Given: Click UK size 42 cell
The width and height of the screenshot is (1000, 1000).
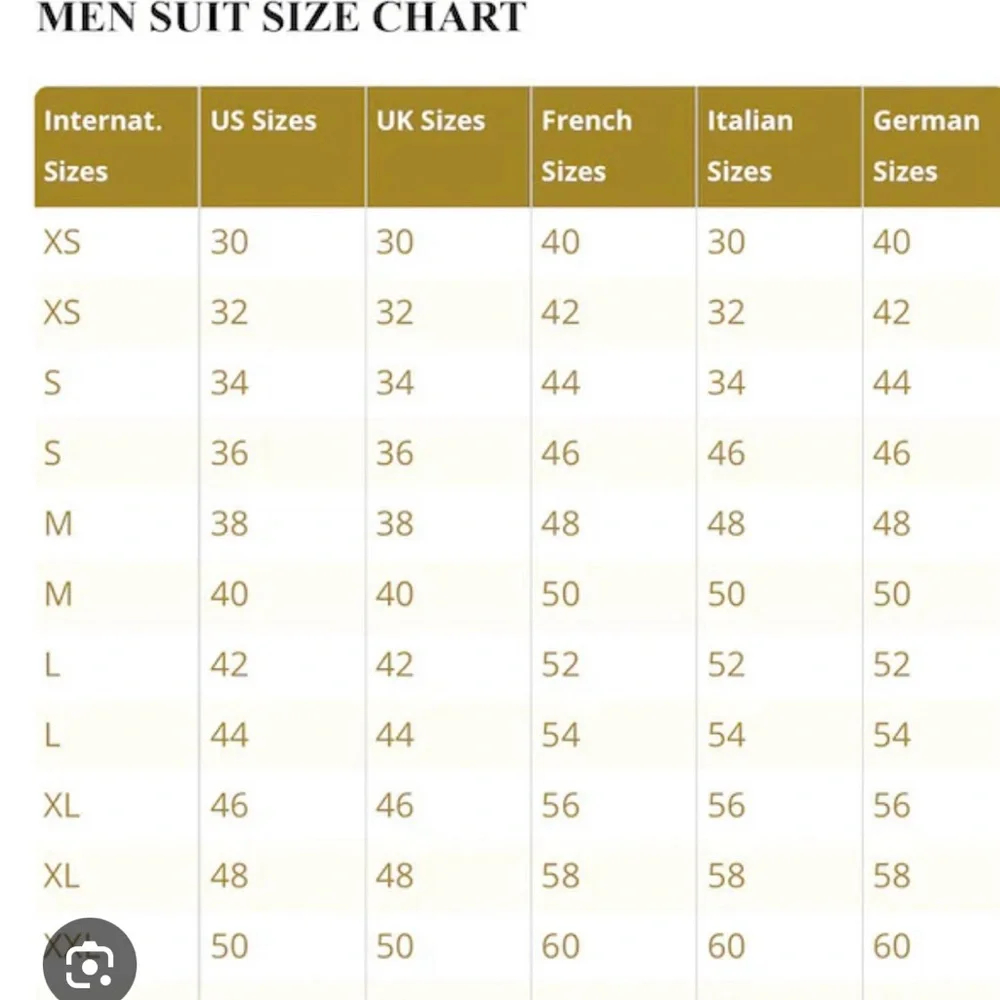Looking at the screenshot, I should tap(394, 664).
